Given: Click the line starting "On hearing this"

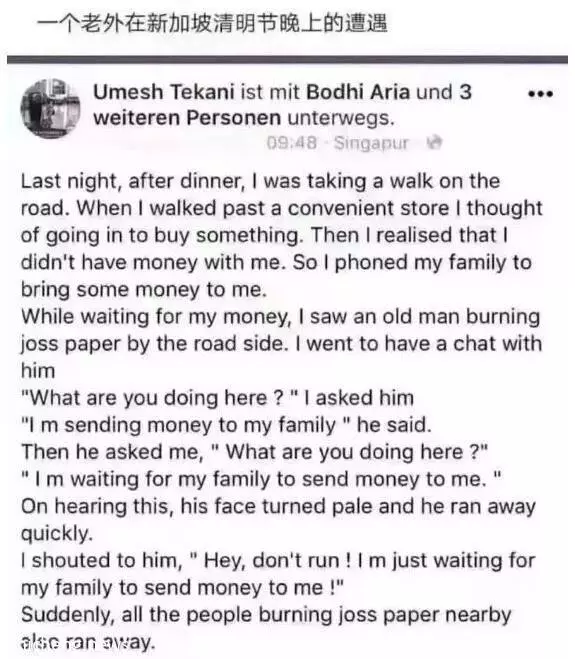Looking at the screenshot, I should pos(278,506).
